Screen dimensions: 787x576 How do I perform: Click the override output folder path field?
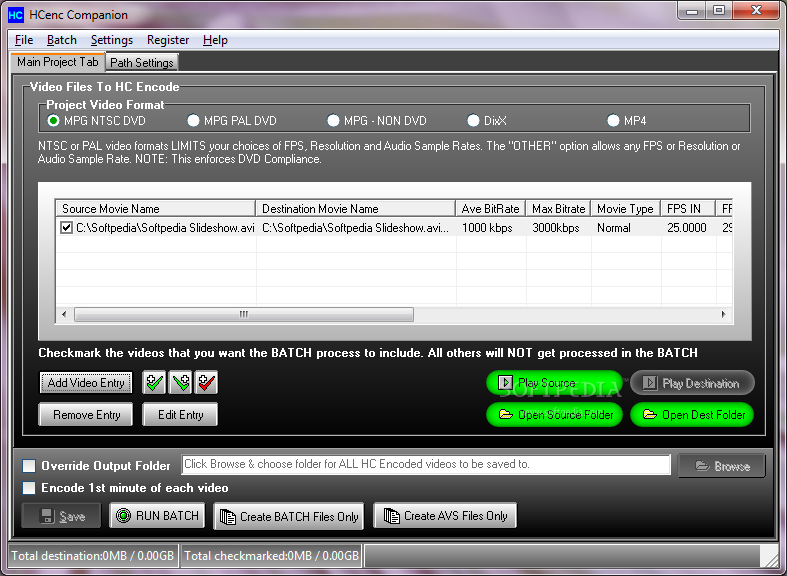tap(426, 464)
